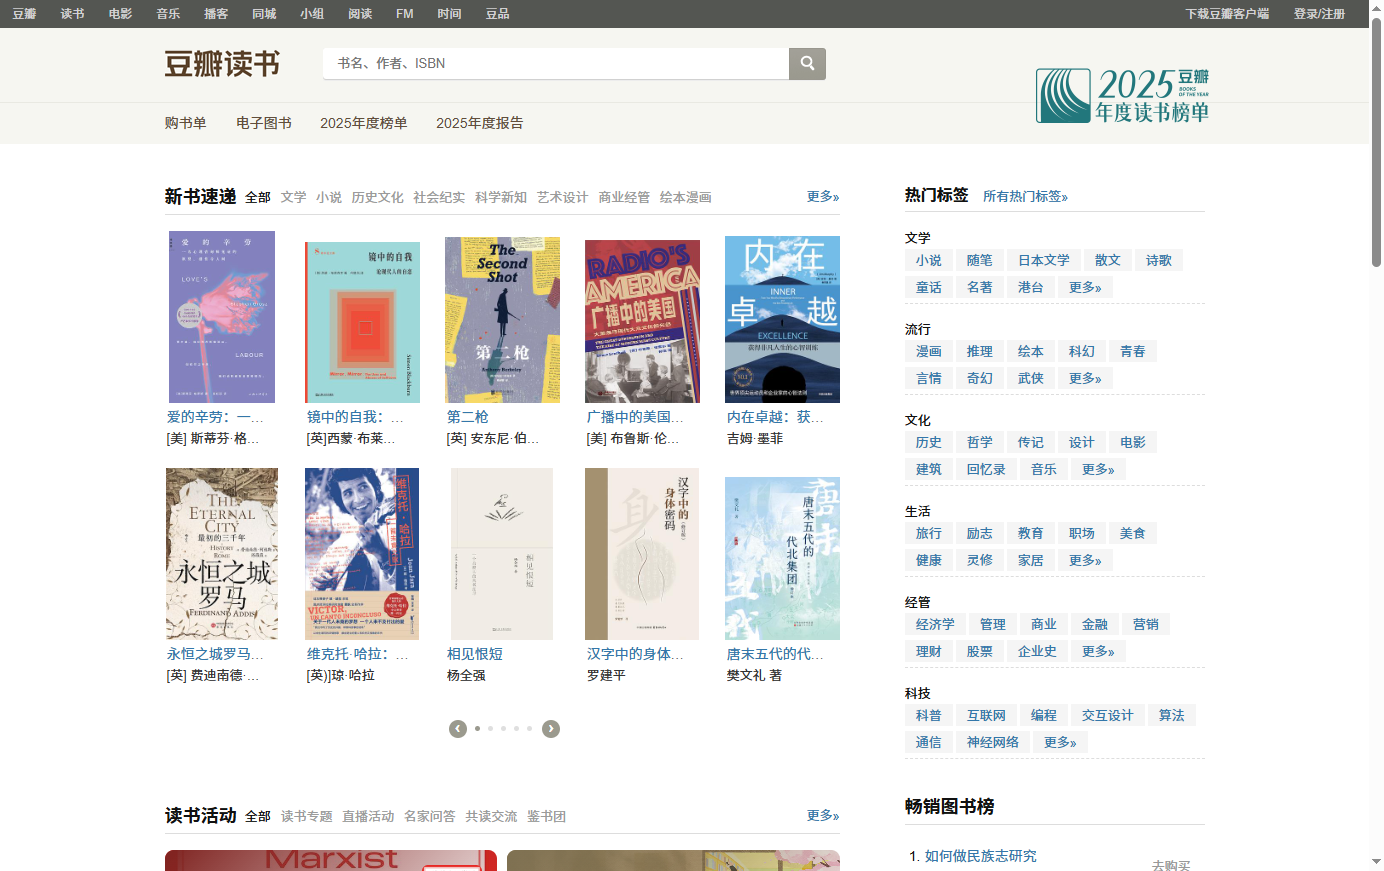Go to next carousel page arrow
The width and height of the screenshot is (1384, 871).
551,729
